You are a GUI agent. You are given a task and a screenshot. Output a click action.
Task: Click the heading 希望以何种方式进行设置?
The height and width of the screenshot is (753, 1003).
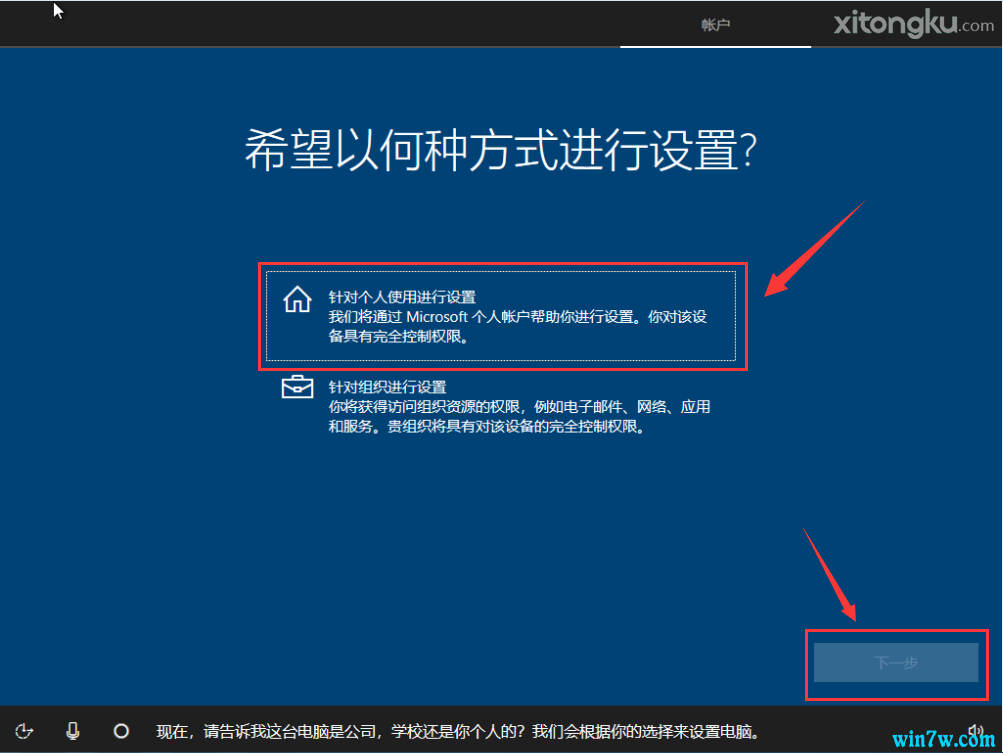click(x=501, y=150)
